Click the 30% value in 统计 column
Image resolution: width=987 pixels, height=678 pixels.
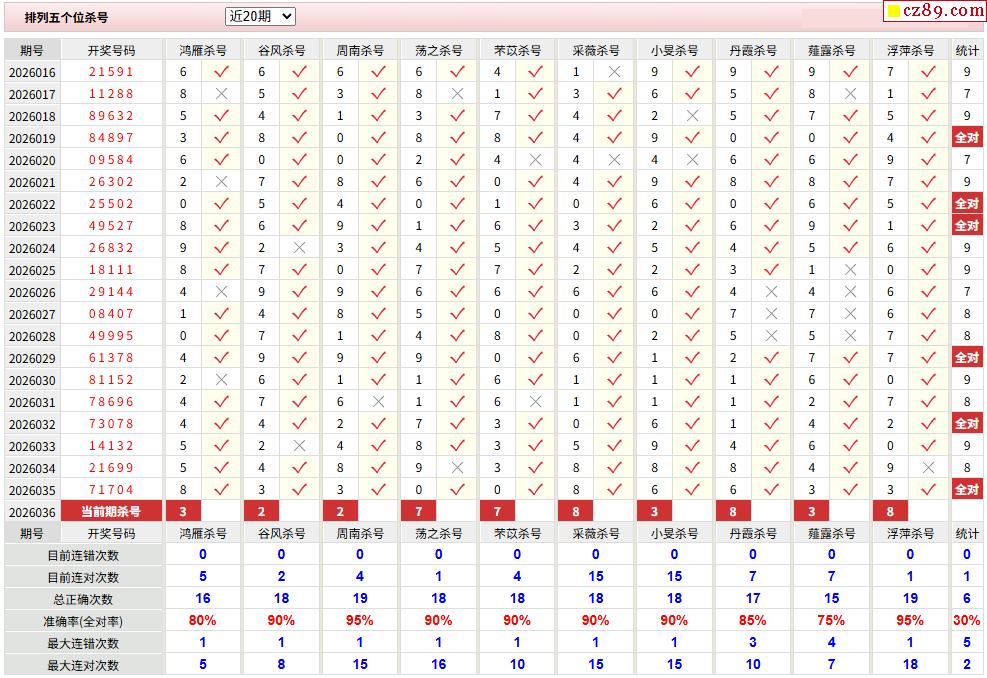point(966,620)
